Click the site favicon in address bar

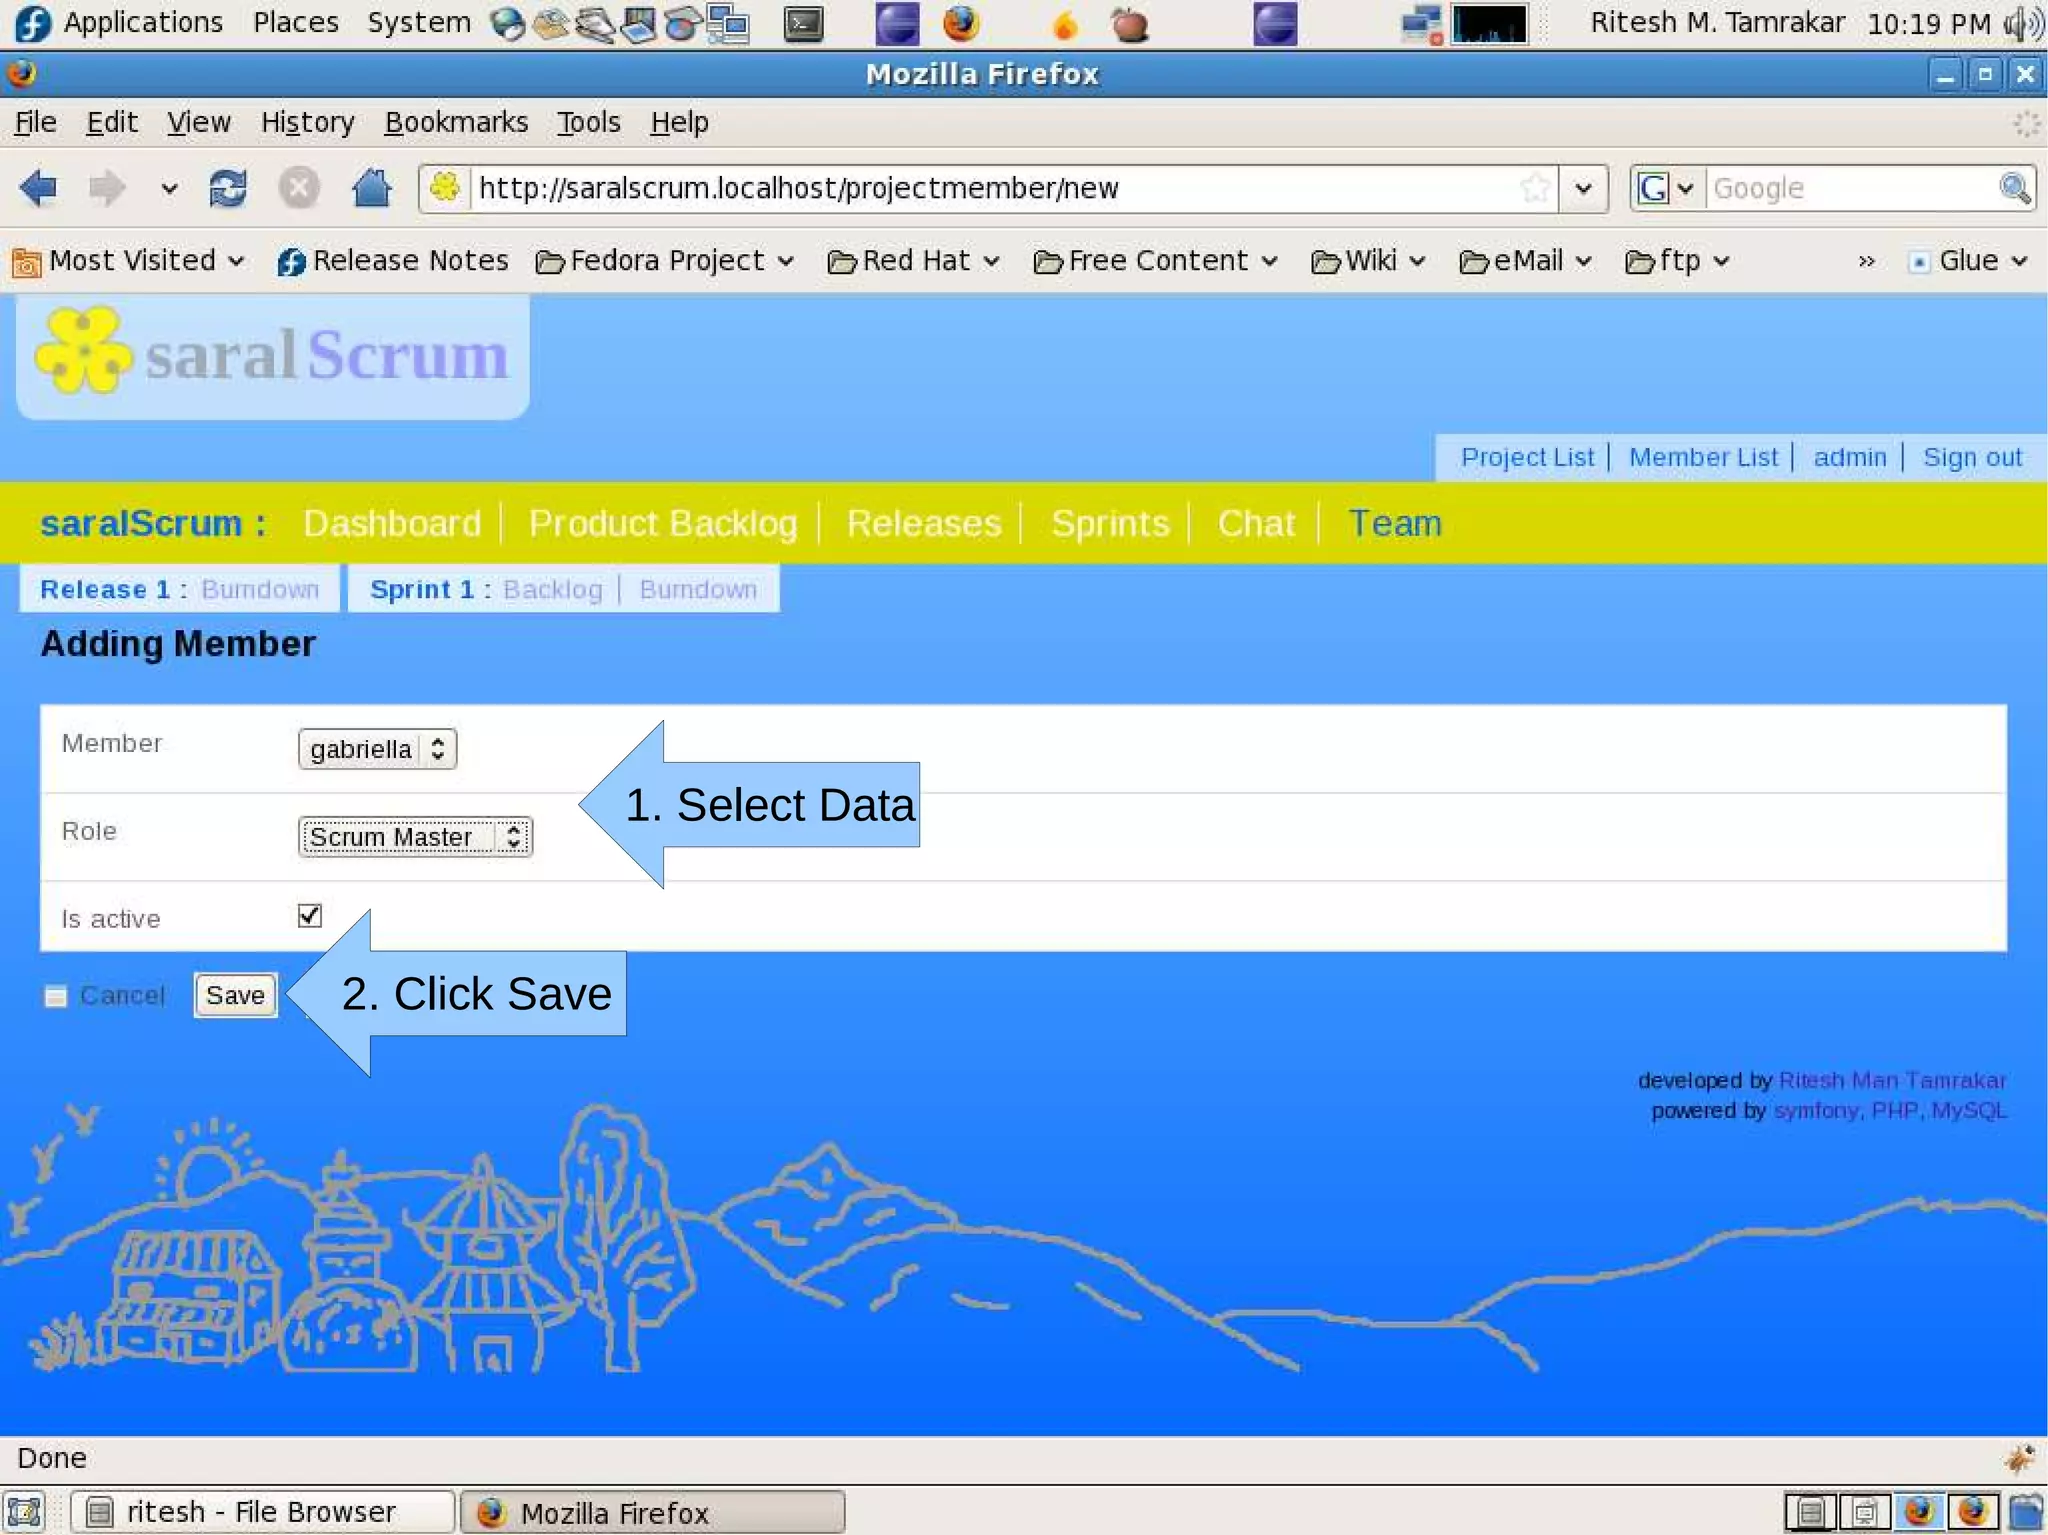coord(445,188)
